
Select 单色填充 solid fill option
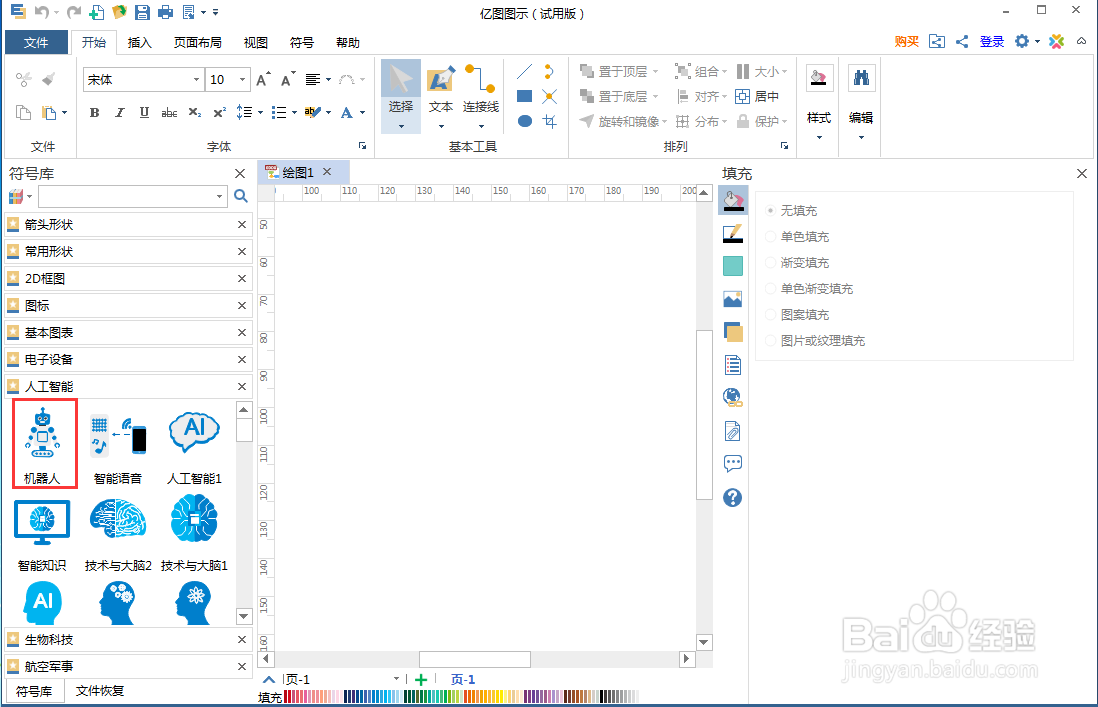pos(798,237)
